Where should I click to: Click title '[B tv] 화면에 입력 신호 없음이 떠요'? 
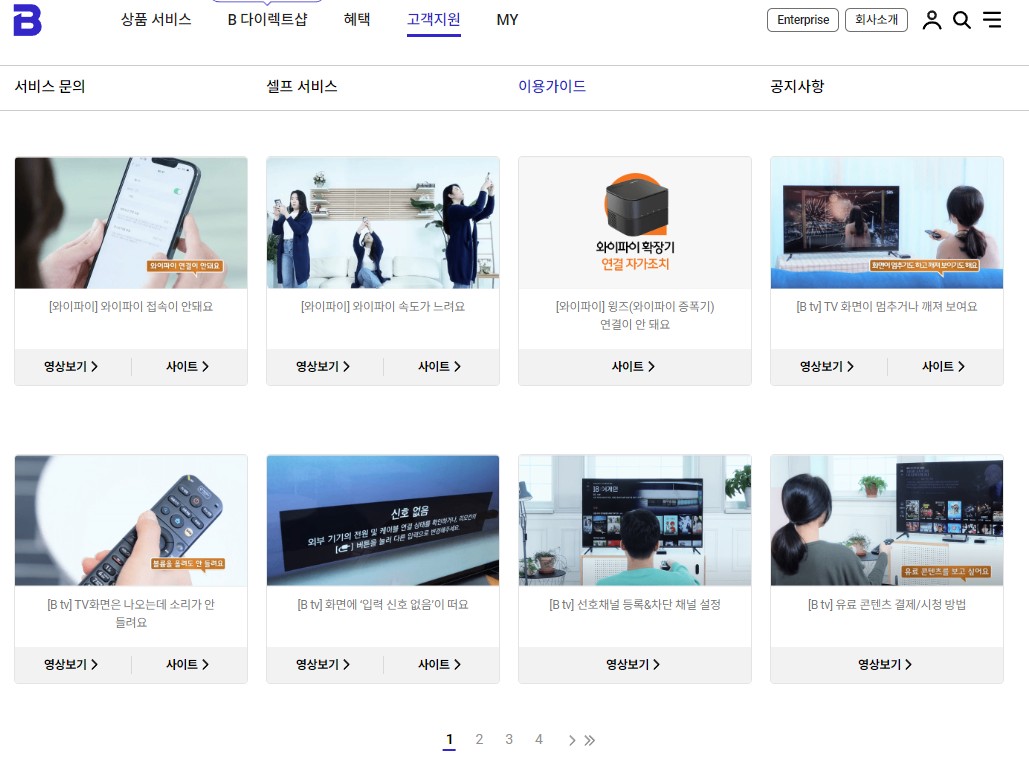pyautogui.click(x=383, y=604)
